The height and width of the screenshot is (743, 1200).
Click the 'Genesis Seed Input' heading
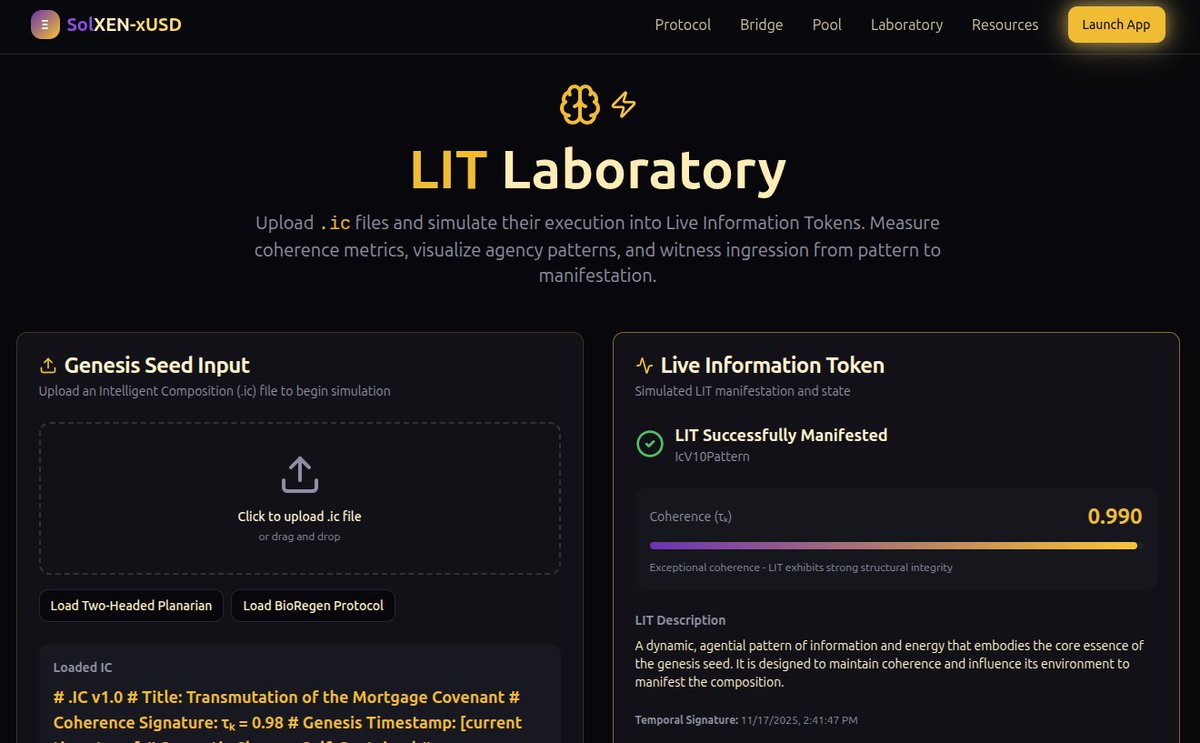157,366
